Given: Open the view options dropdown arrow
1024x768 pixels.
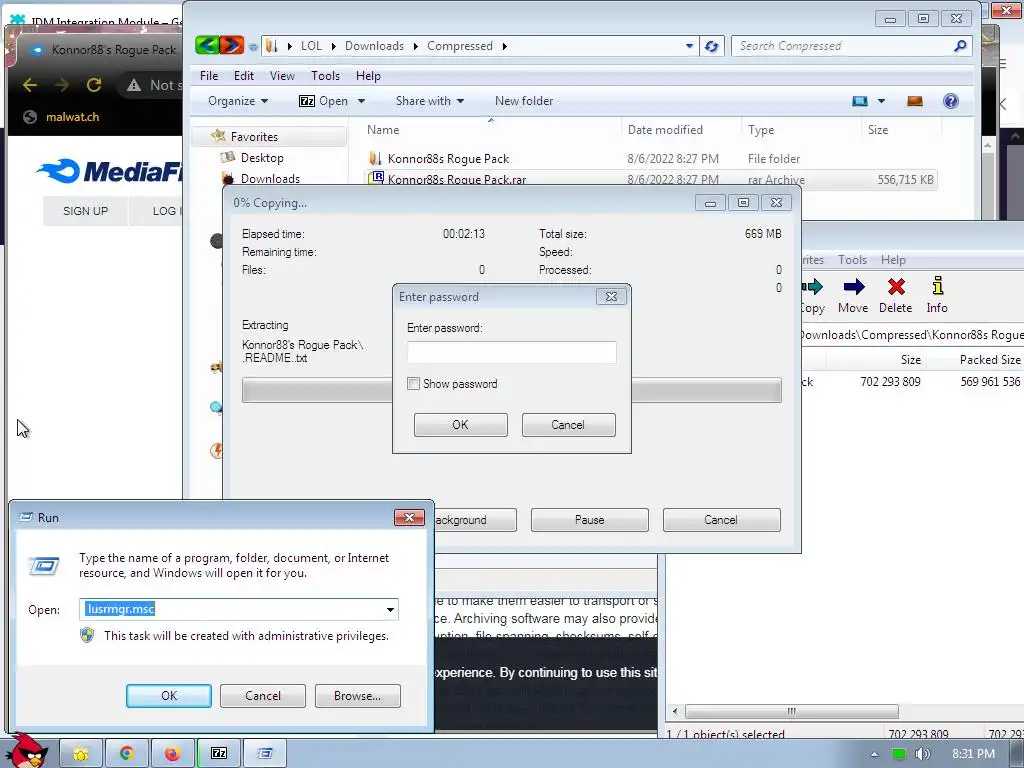Looking at the screenshot, I should [x=881, y=101].
